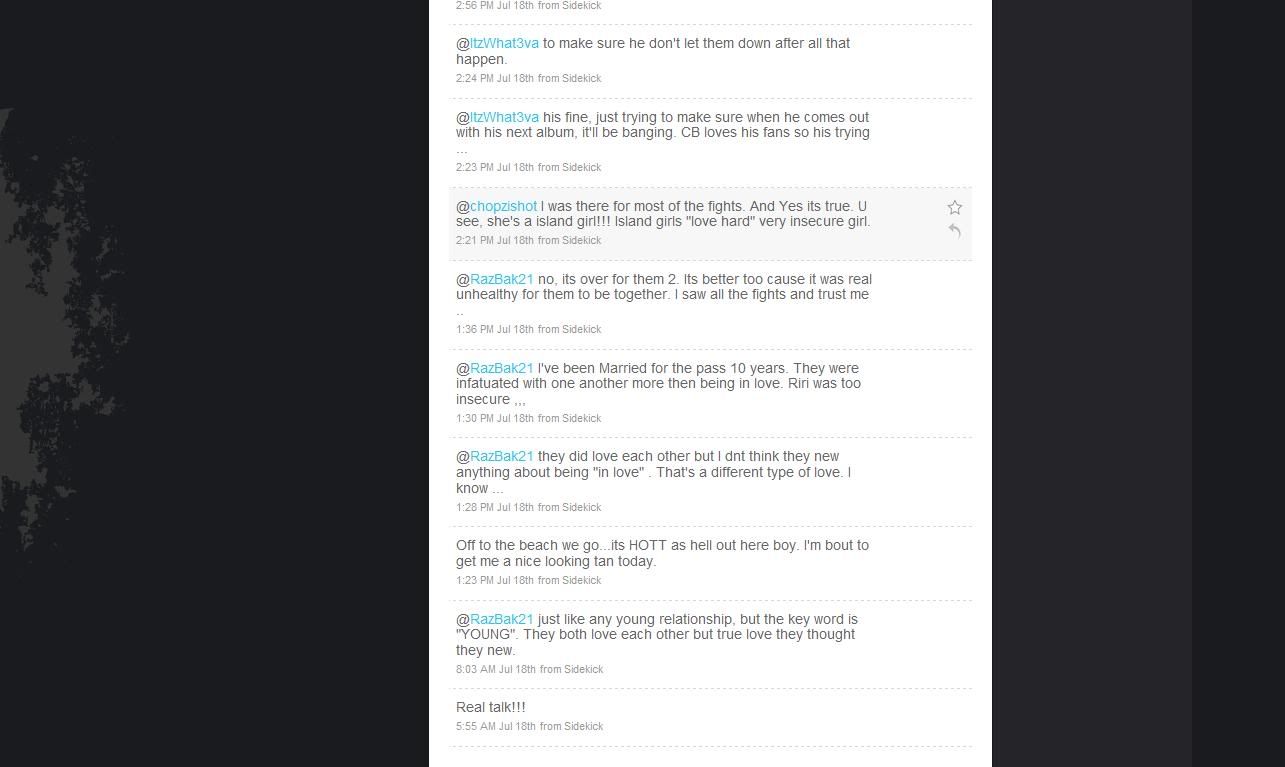1285x767 pixels.
Task: Open the 2:56 PM Jul 18th timestamp permalink
Action: [x=495, y=6]
